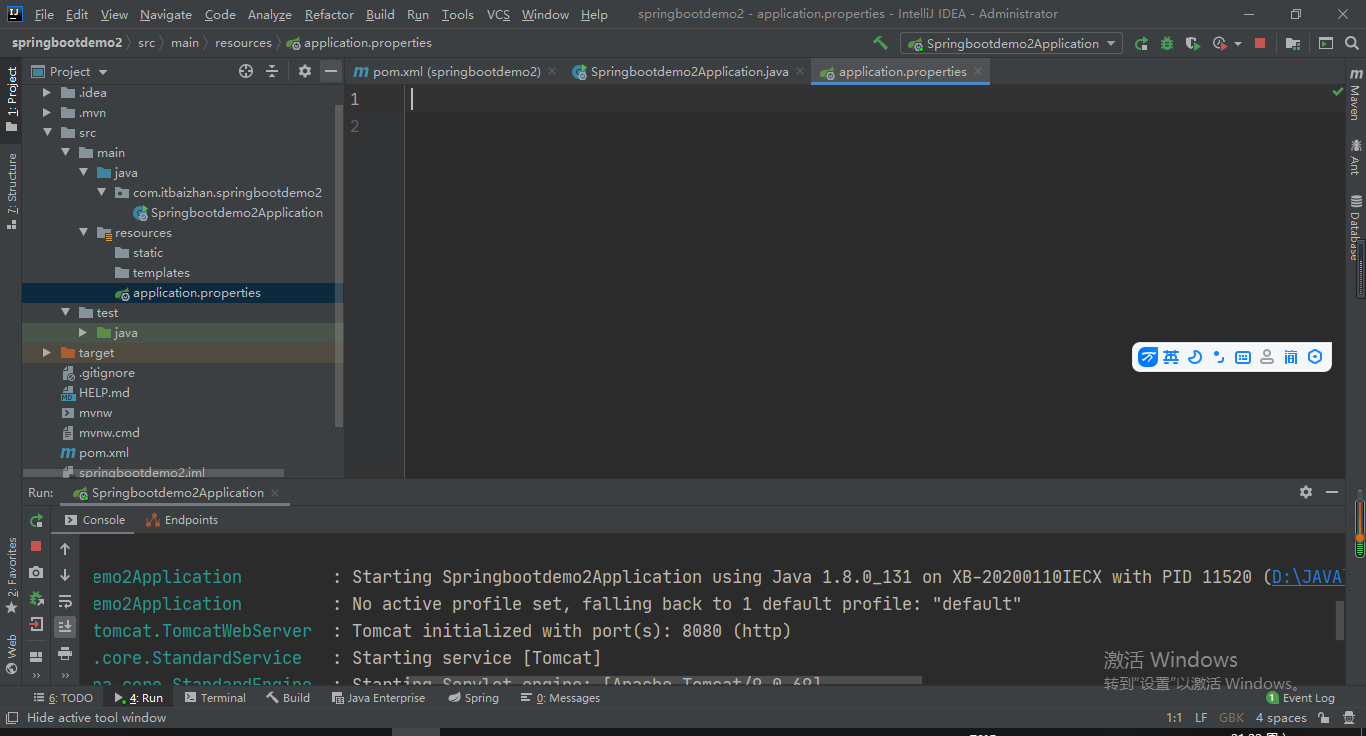This screenshot has width=1366, height=736.
Task: Attach debugger icon in Run panel
Action: (36, 598)
